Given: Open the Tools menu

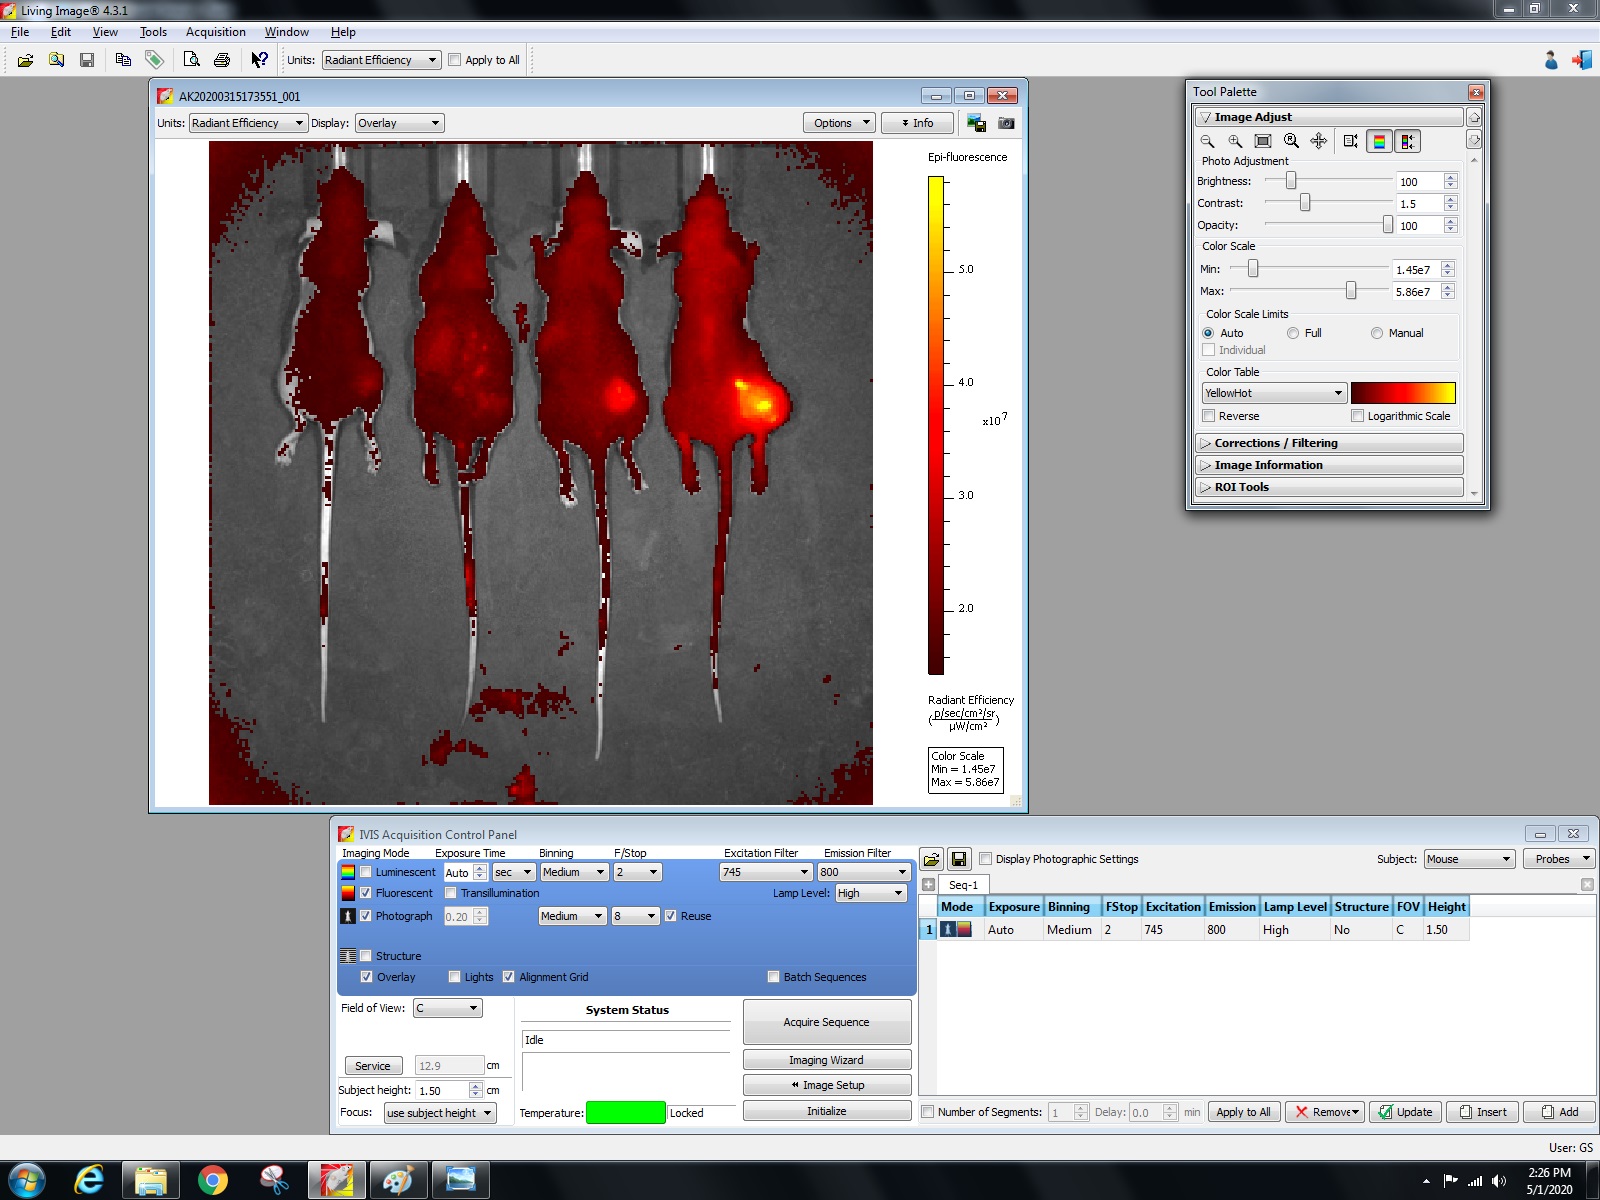Looking at the screenshot, I should [x=153, y=32].
